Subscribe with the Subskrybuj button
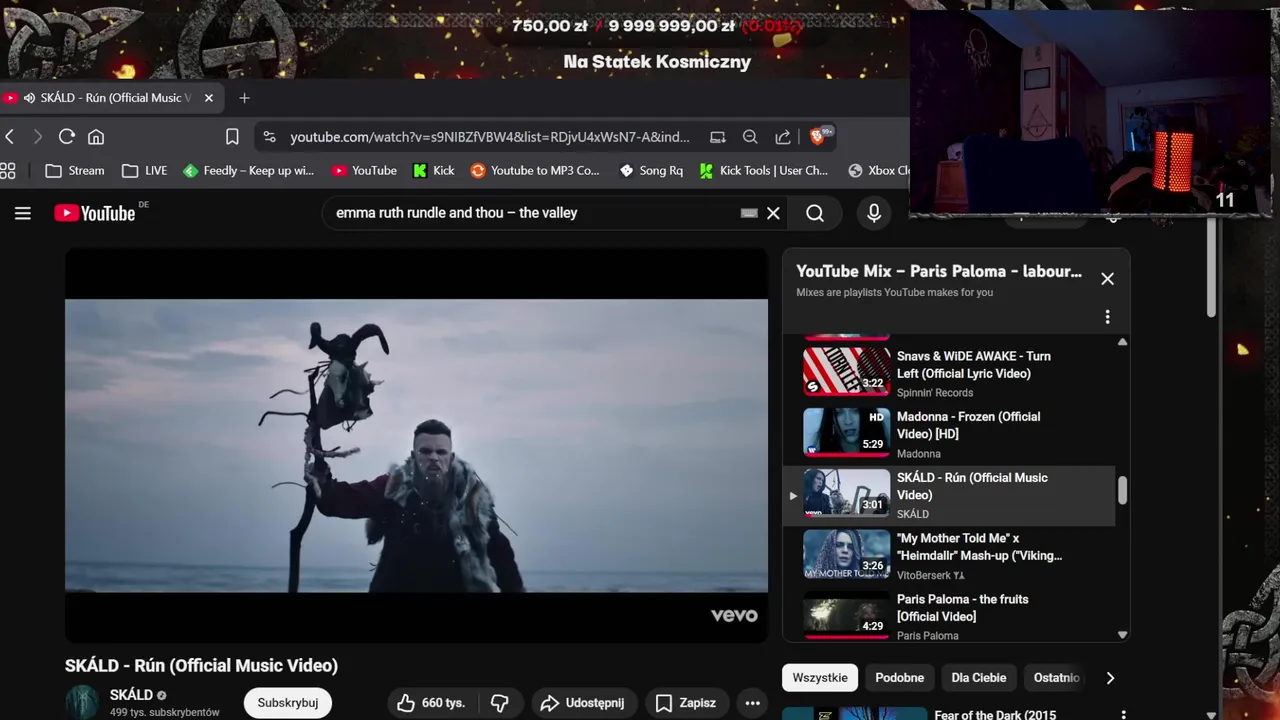 click(x=288, y=703)
